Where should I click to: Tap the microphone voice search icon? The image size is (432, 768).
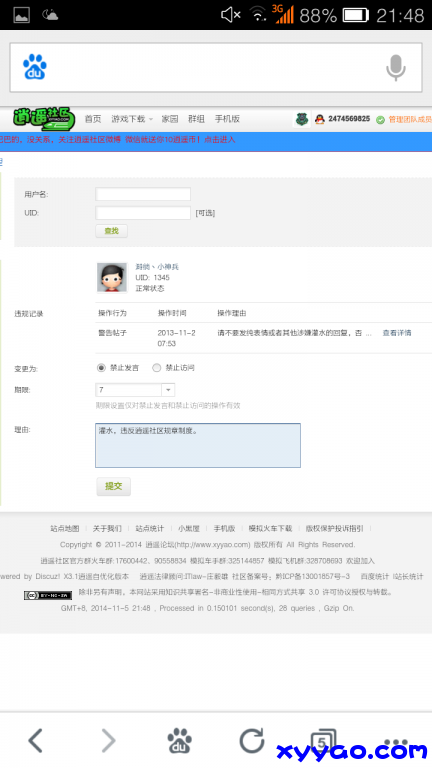[x=396, y=68]
